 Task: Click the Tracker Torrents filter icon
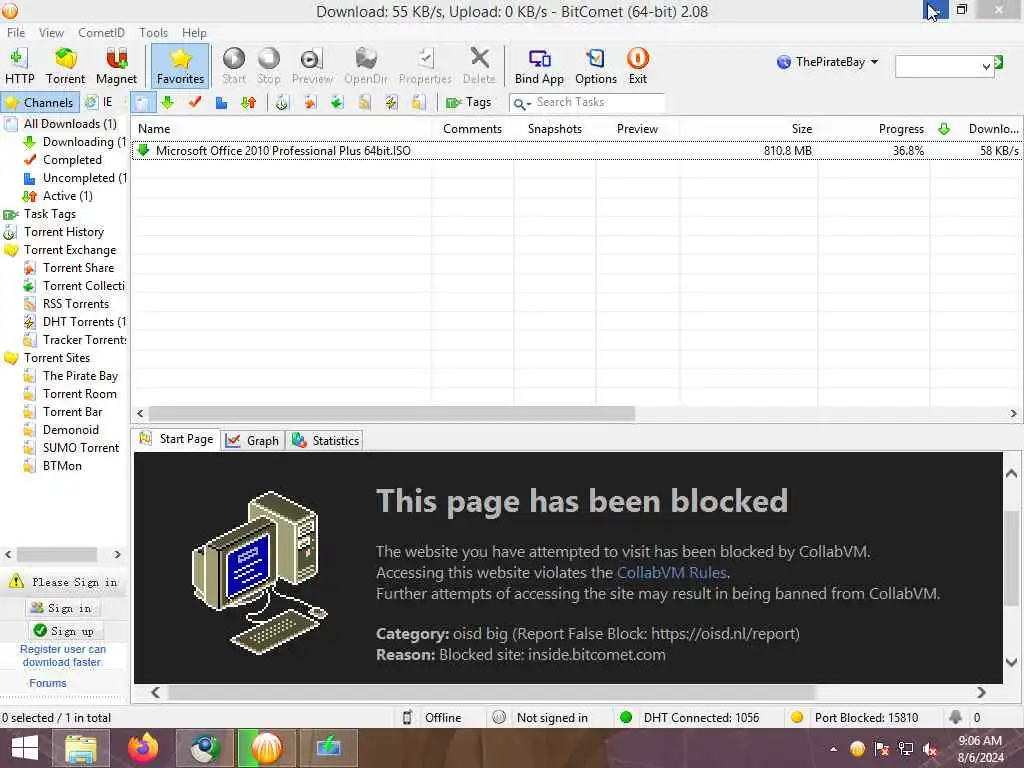[419, 103]
